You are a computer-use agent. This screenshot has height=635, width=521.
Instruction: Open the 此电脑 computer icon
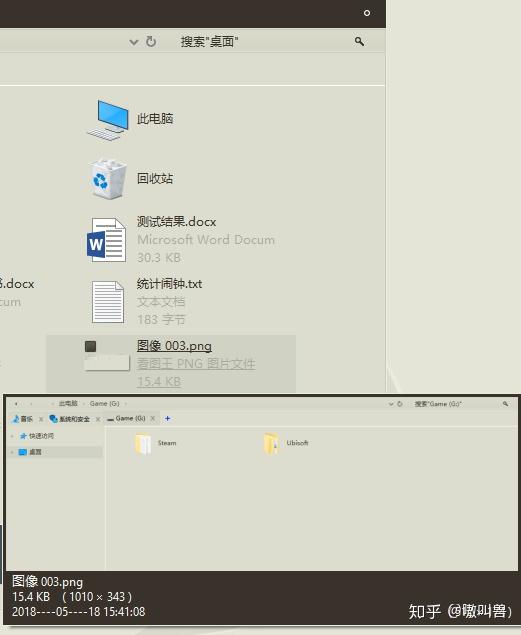tap(108, 120)
